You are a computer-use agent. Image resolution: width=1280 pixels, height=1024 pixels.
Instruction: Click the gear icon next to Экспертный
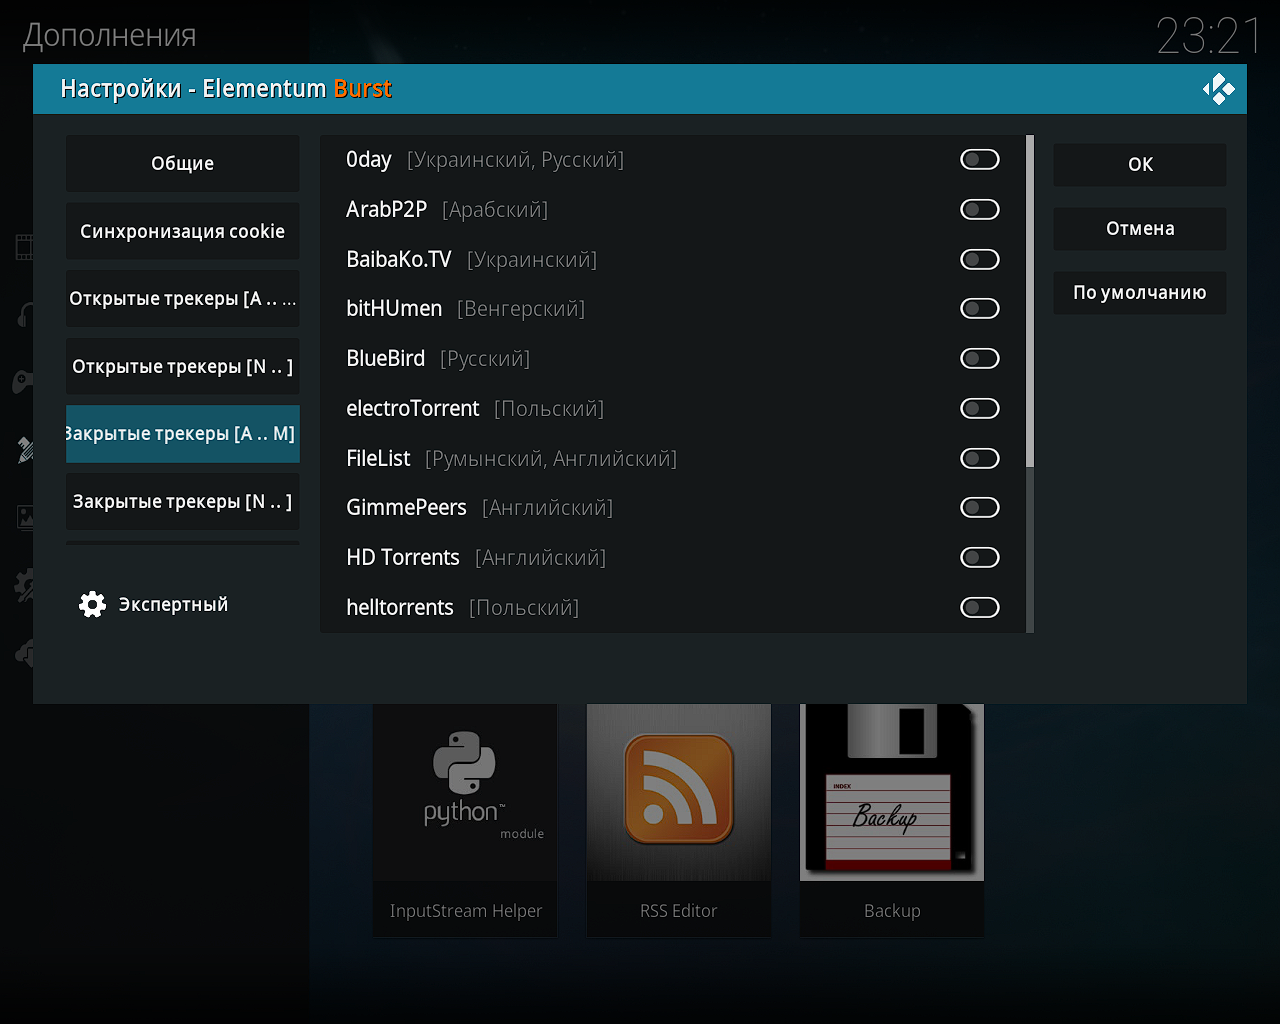[92, 604]
